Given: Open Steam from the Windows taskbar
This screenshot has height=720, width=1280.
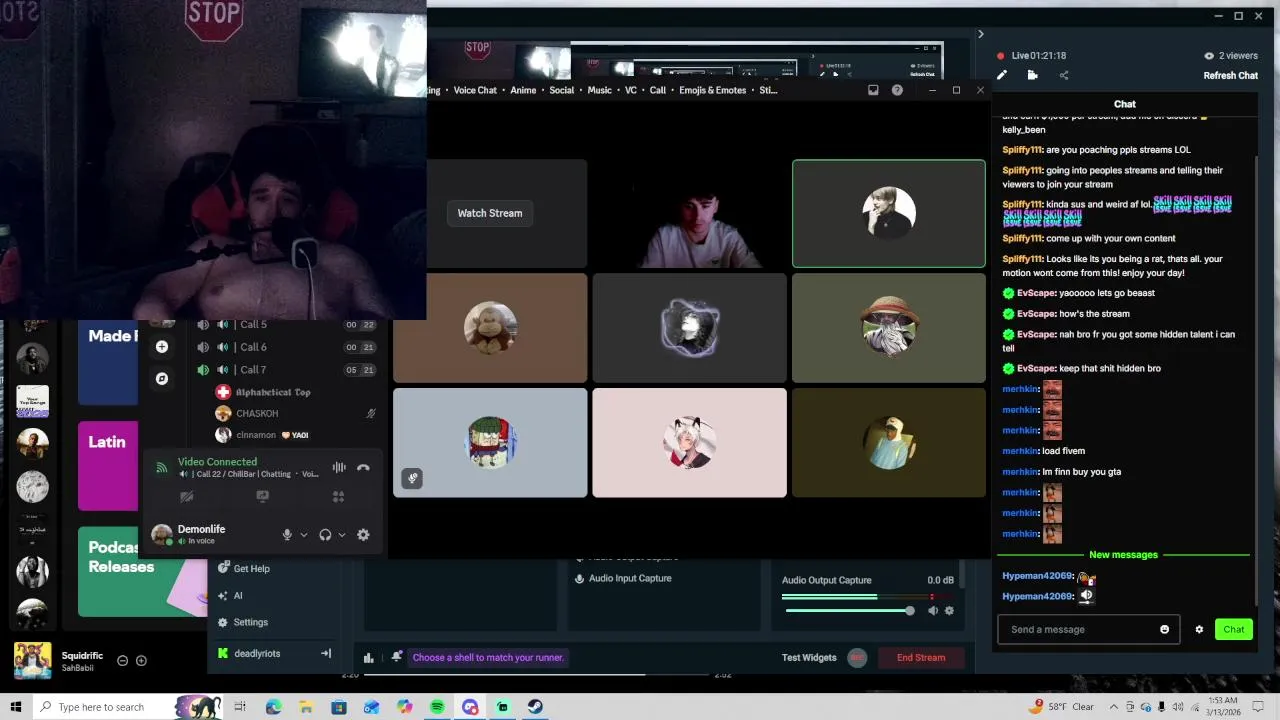Looking at the screenshot, I should click(x=535, y=707).
